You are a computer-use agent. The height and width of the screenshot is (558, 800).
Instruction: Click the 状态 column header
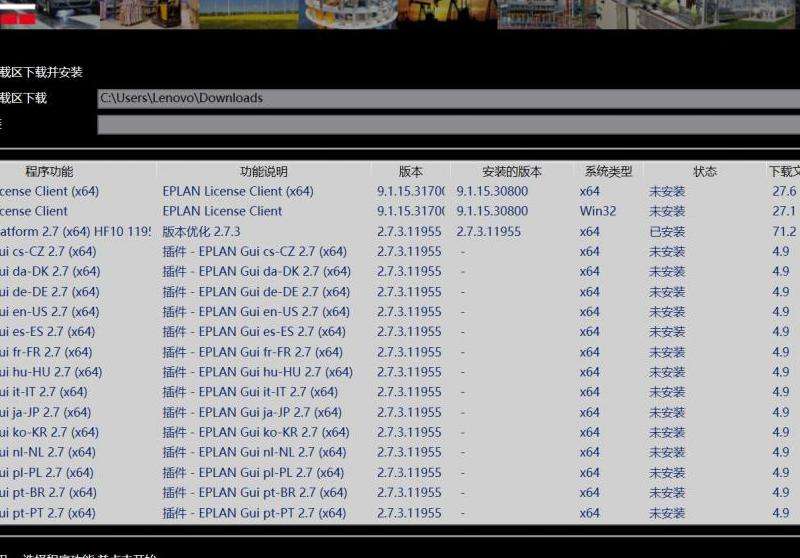click(705, 171)
